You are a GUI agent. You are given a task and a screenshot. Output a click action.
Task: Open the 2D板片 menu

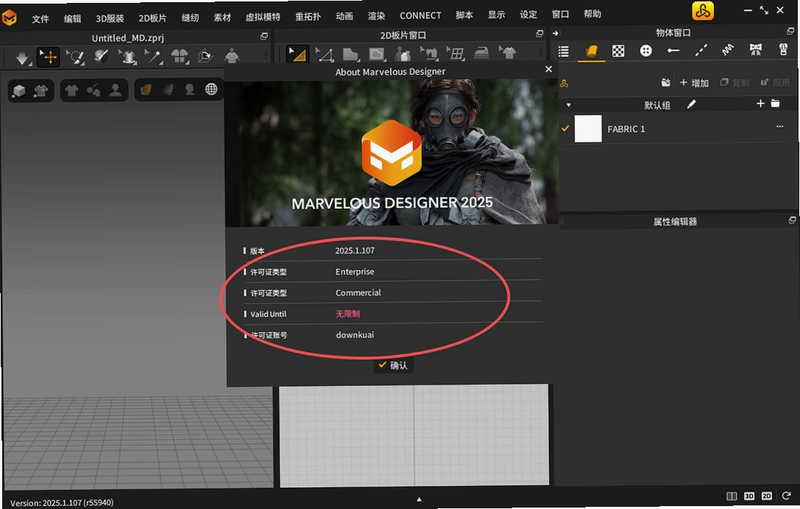152,18
